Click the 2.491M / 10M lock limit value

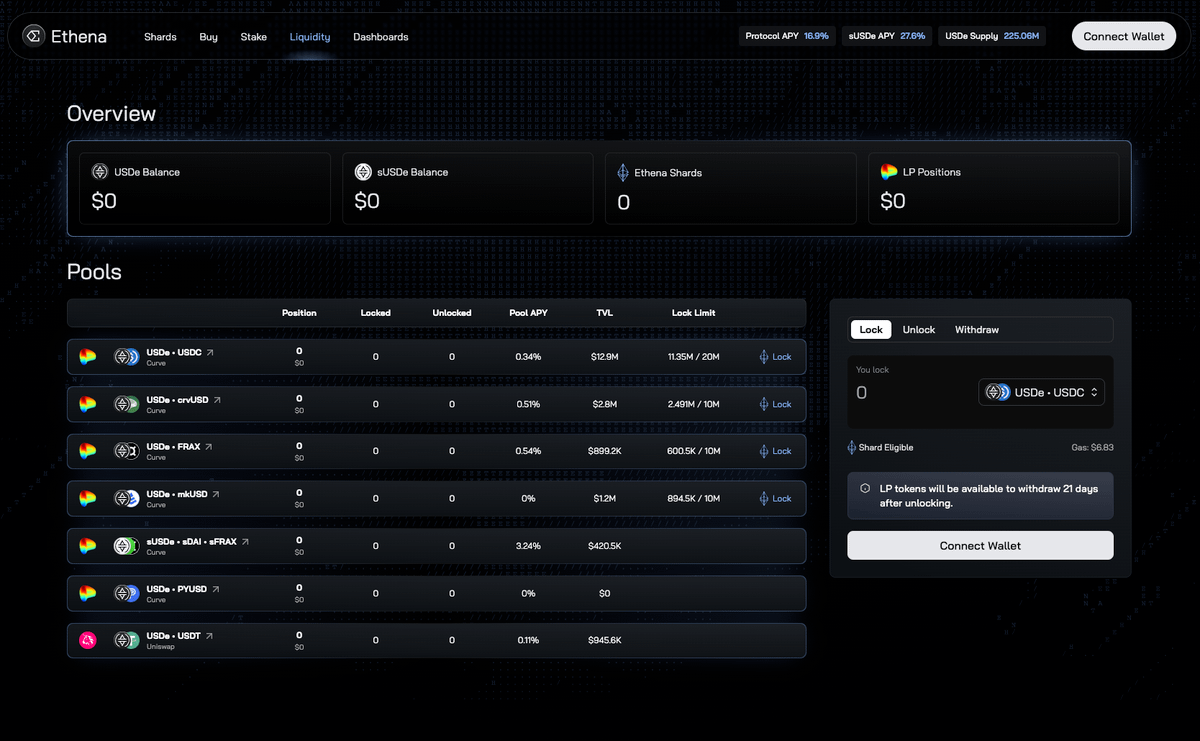click(x=693, y=404)
